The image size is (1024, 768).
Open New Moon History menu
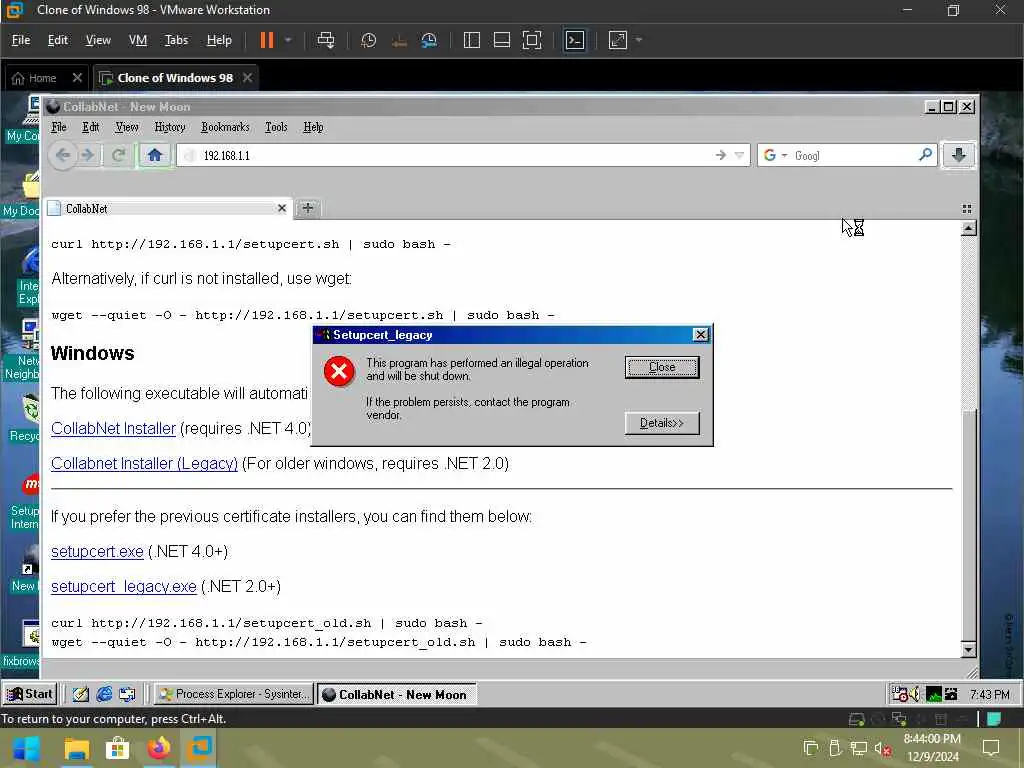pos(170,127)
